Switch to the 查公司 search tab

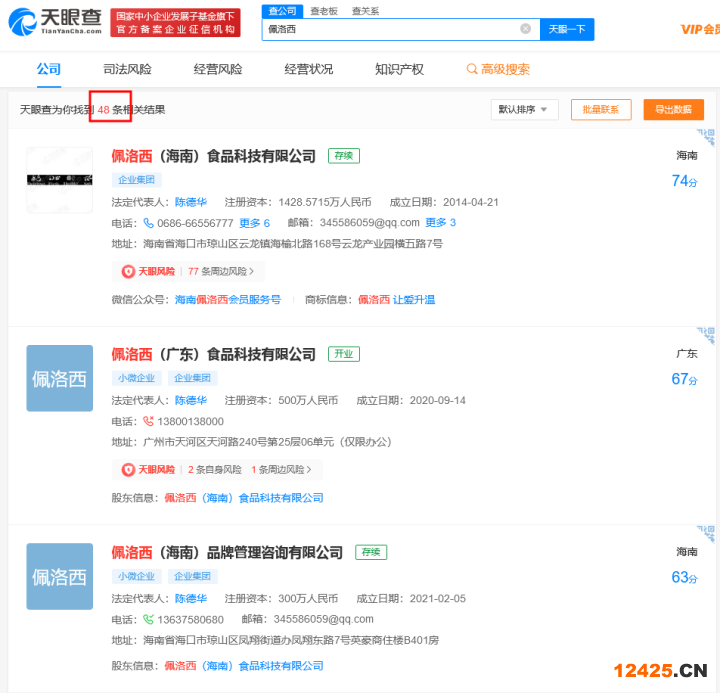[282, 11]
